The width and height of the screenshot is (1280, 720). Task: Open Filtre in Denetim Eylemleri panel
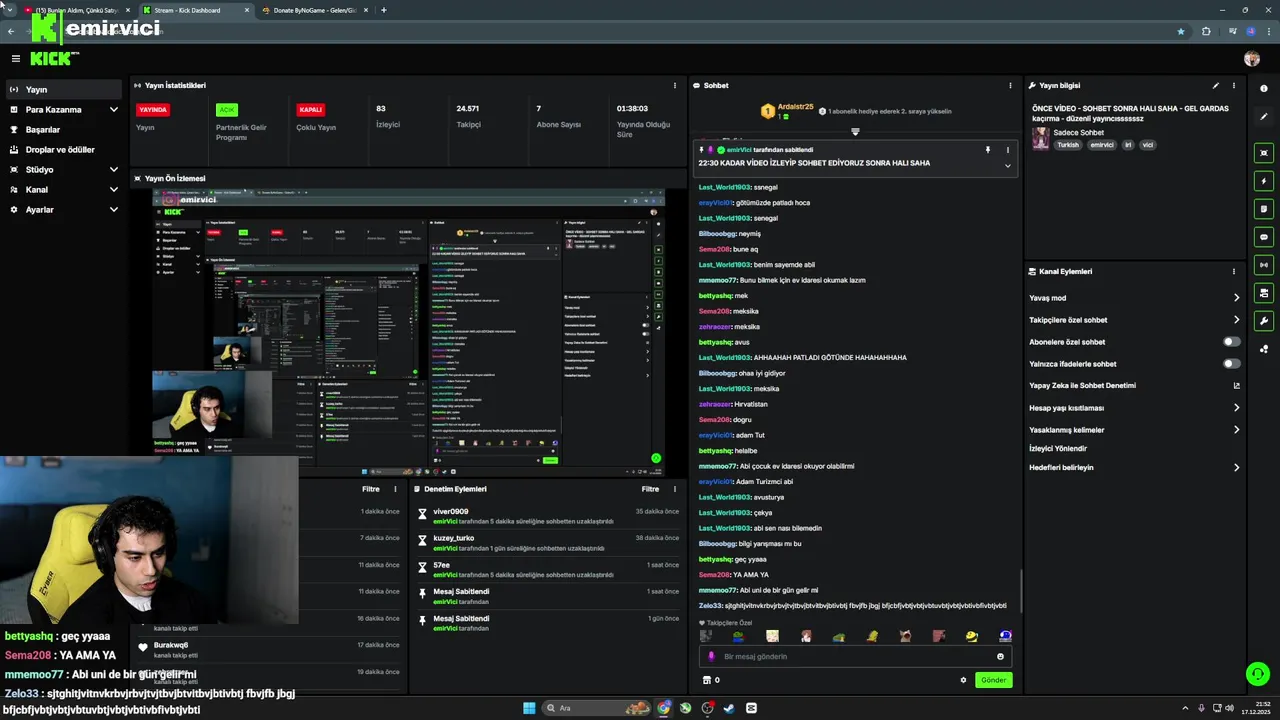650,489
